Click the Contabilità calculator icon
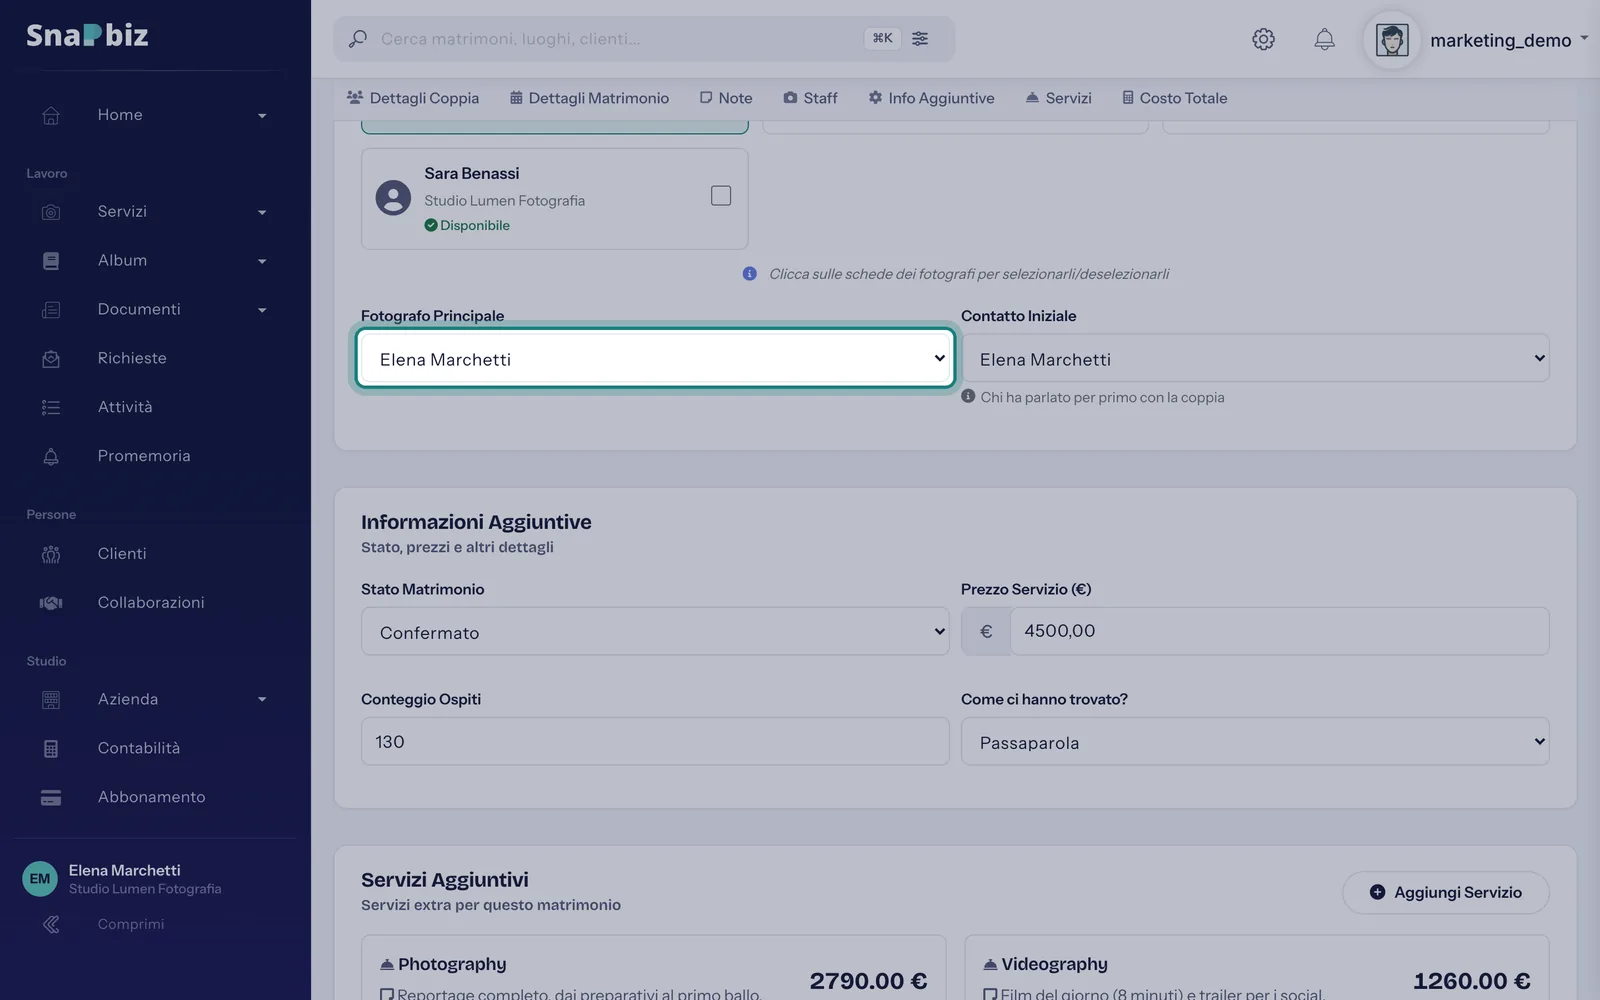Viewport: 1600px width, 1000px height. pyautogui.click(x=51, y=749)
